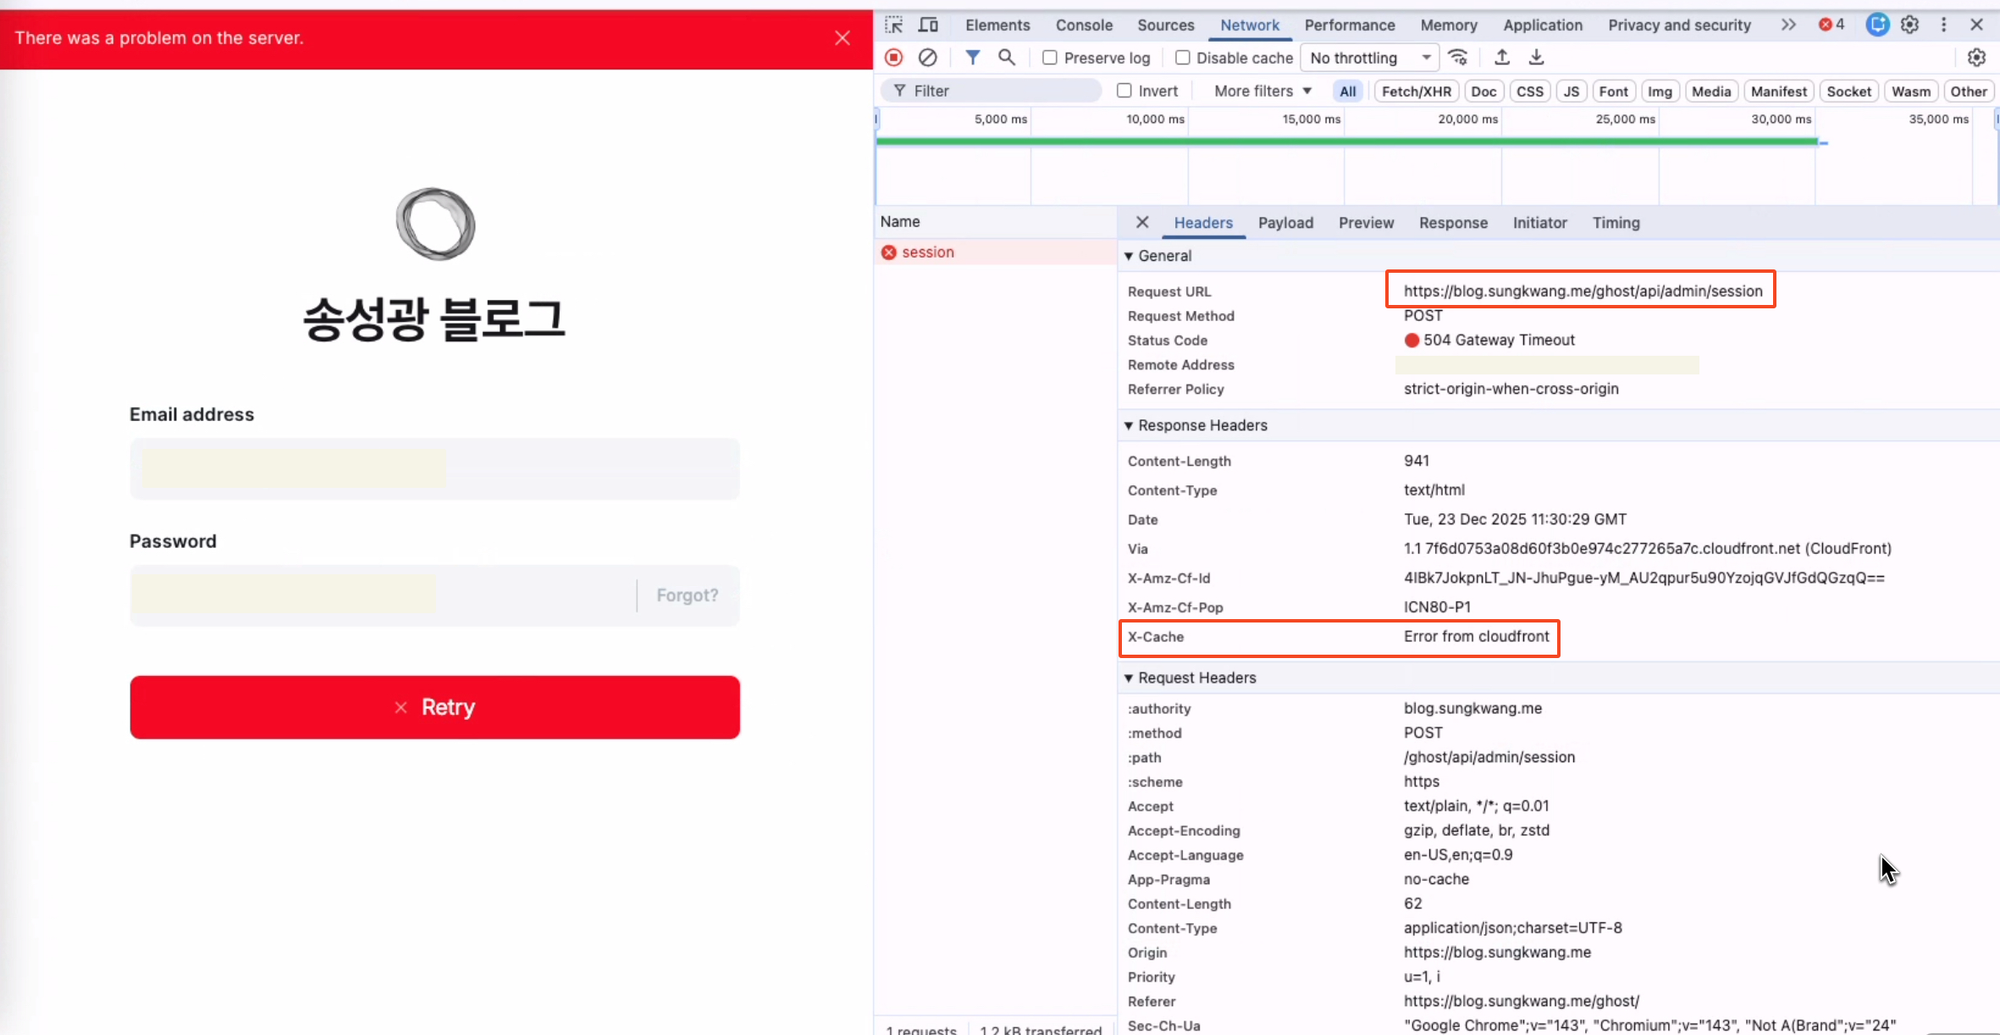The width and height of the screenshot is (2000, 1035).
Task: Open network search magnifier icon
Action: pyautogui.click(x=1007, y=58)
